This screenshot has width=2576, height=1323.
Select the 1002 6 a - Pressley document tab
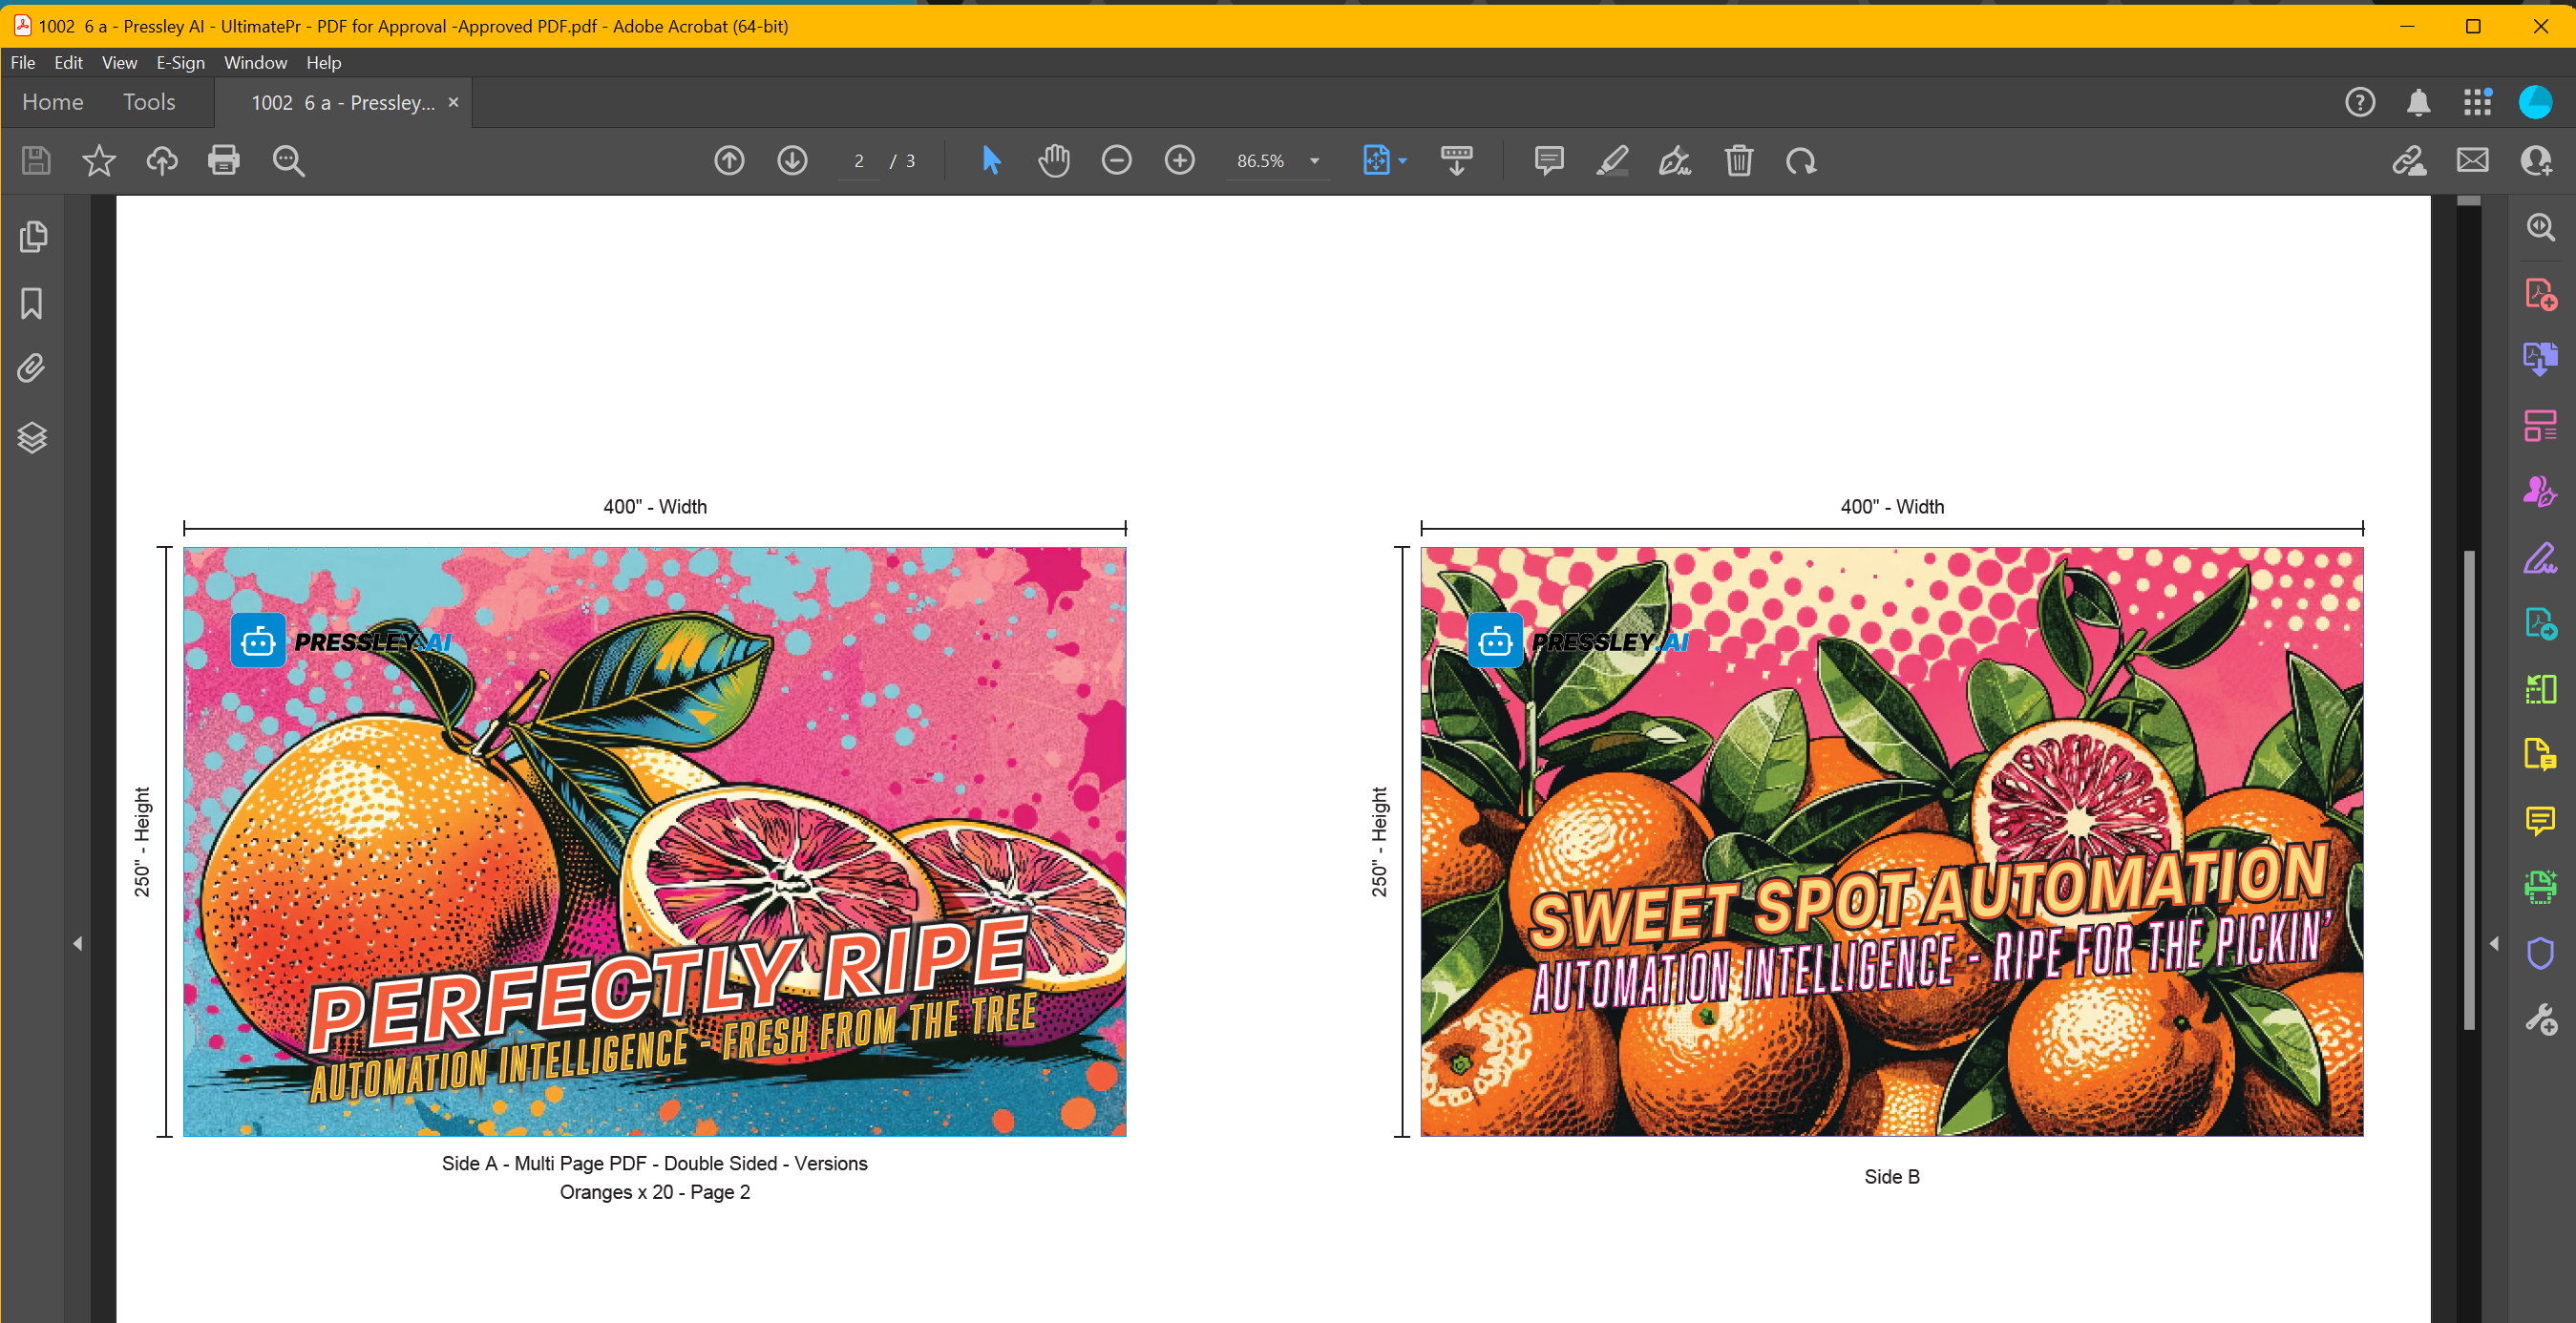pyautogui.click(x=343, y=102)
